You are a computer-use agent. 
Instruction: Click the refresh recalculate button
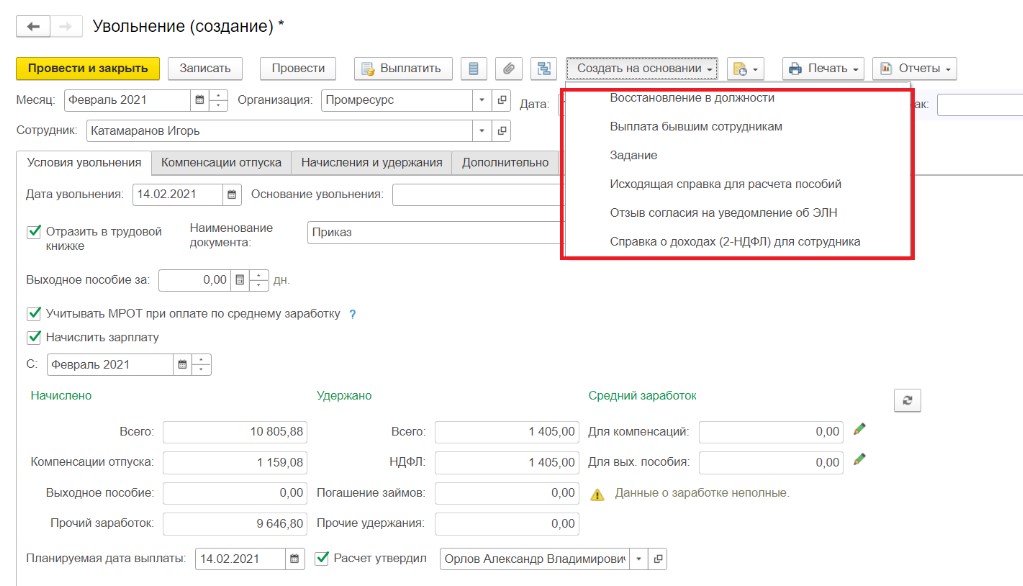907,400
